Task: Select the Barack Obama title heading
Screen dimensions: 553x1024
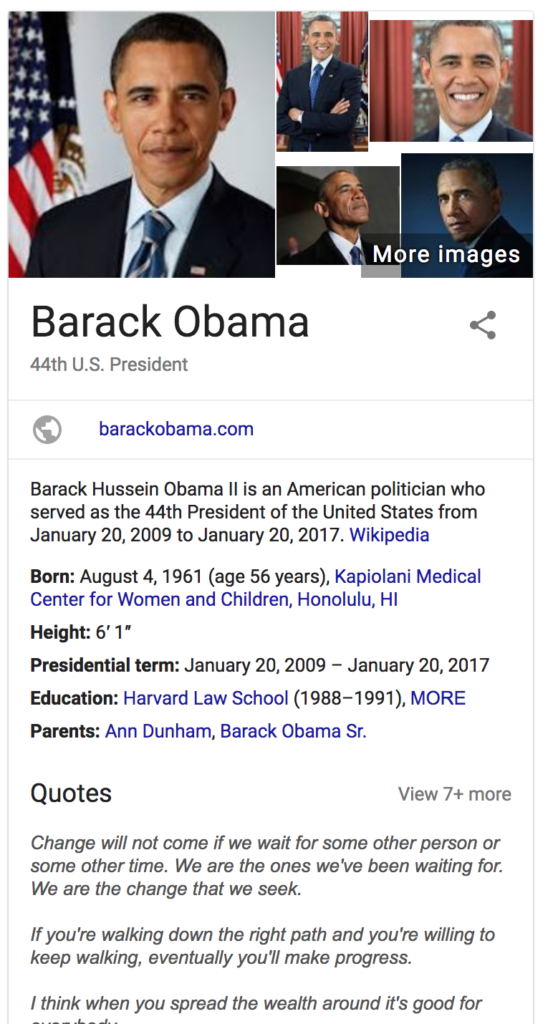Action: 170,322
